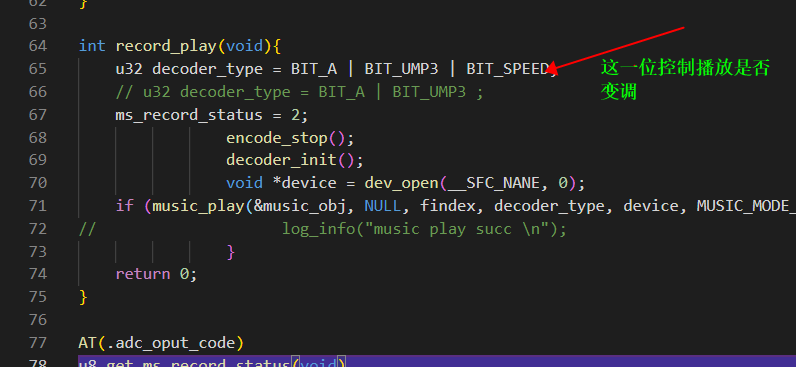Click line number 68 in the gutter
Viewport: 796px width, 367px height.
pyautogui.click(x=38, y=138)
